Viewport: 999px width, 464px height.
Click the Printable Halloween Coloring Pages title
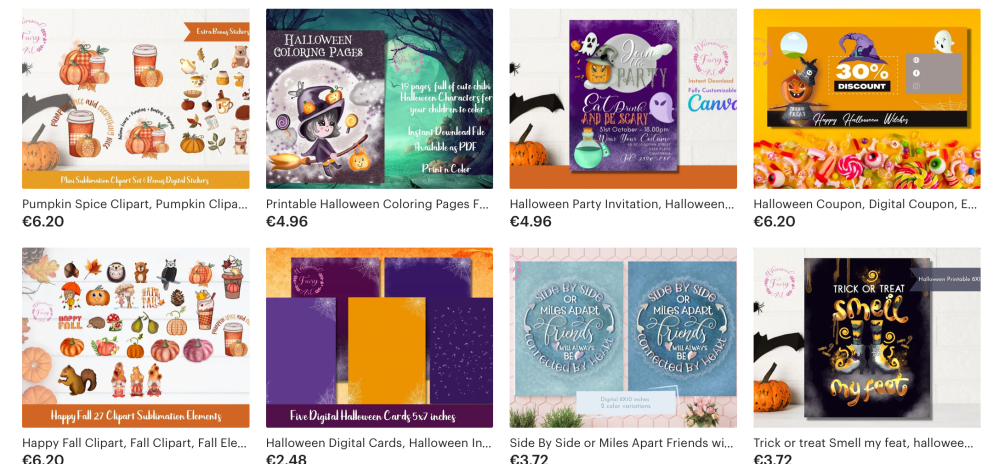(377, 205)
